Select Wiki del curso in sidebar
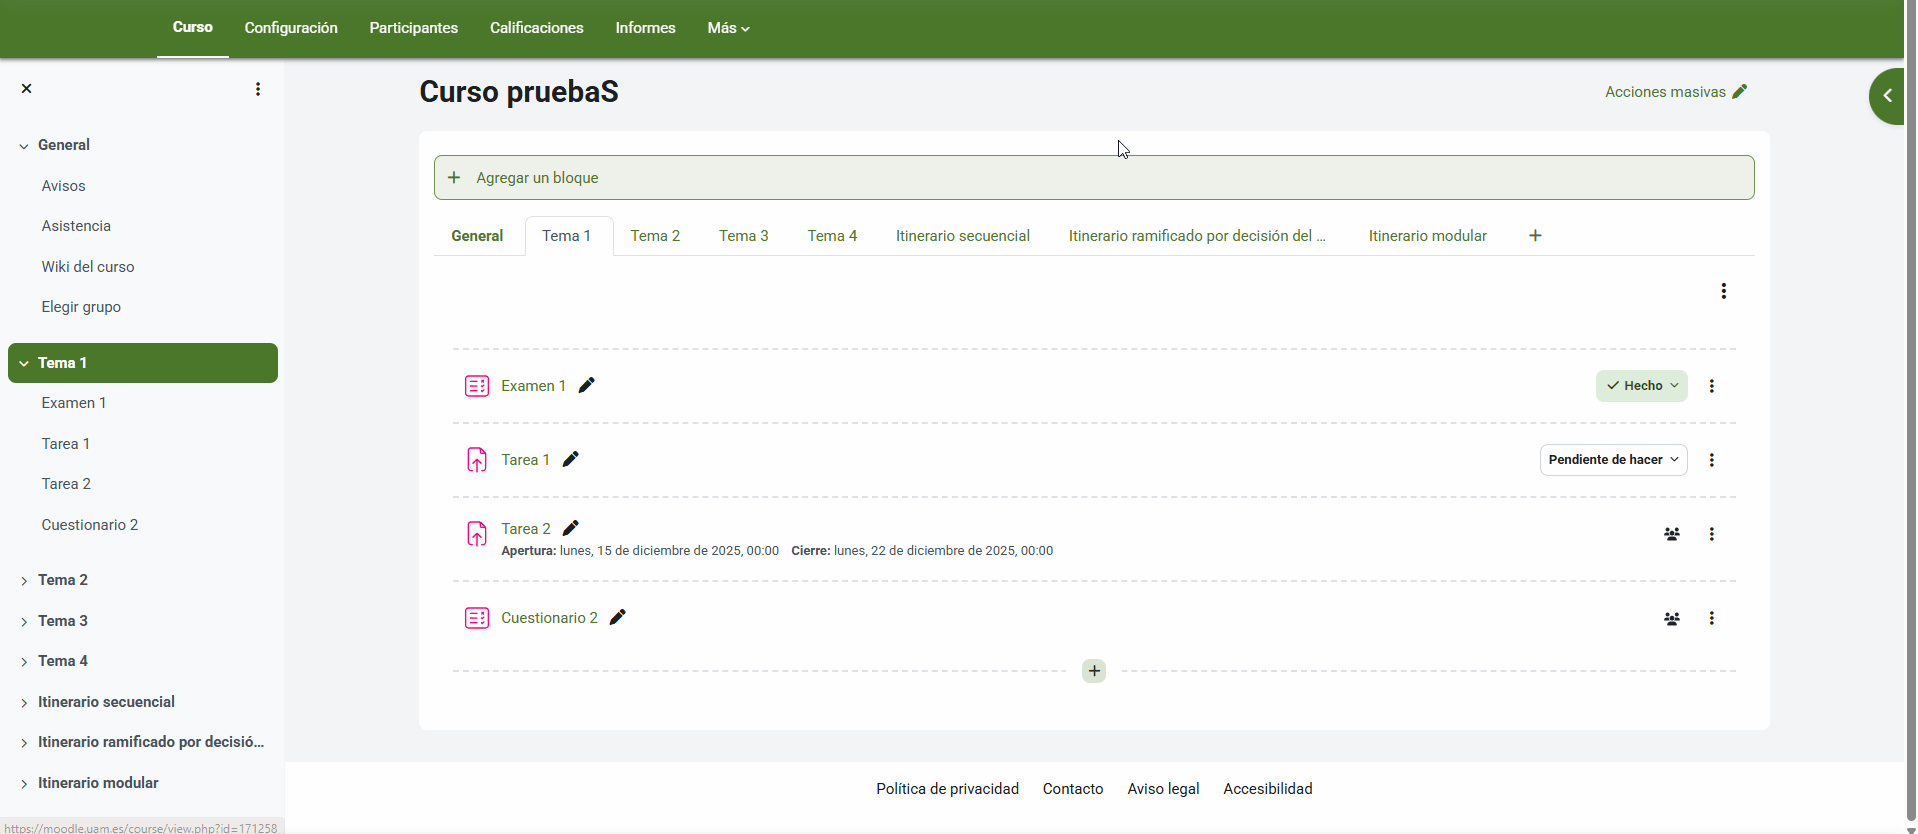This screenshot has width=1918, height=834. tap(88, 267)
